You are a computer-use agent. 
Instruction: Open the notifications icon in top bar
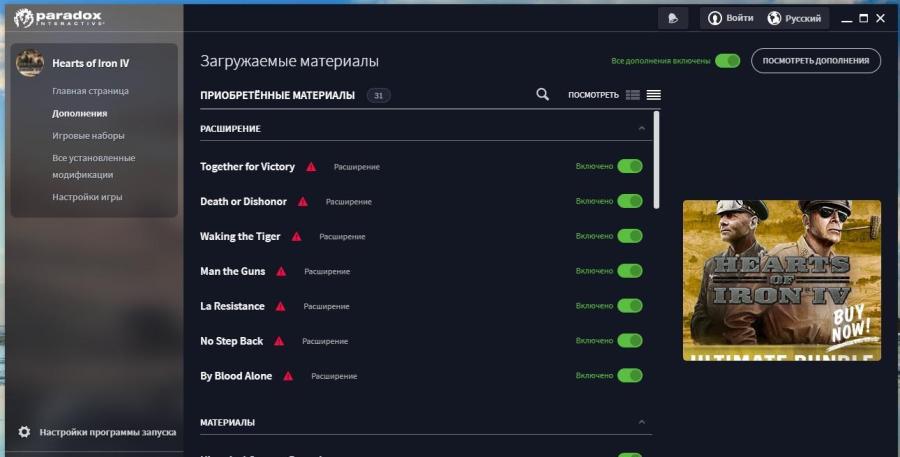tap(673, 18)
